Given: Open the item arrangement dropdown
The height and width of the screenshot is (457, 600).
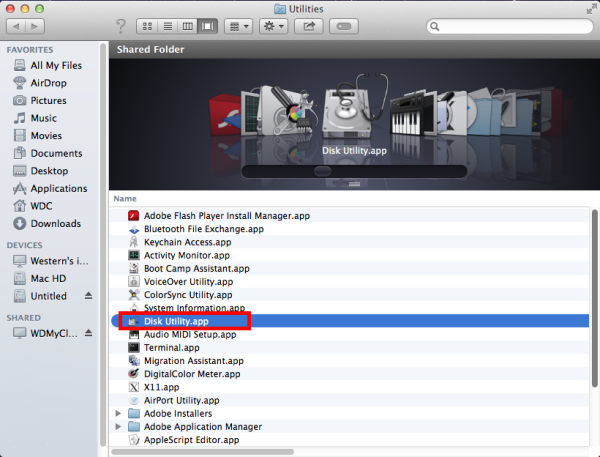Looking at the screenshot, I should pos(238,26).
